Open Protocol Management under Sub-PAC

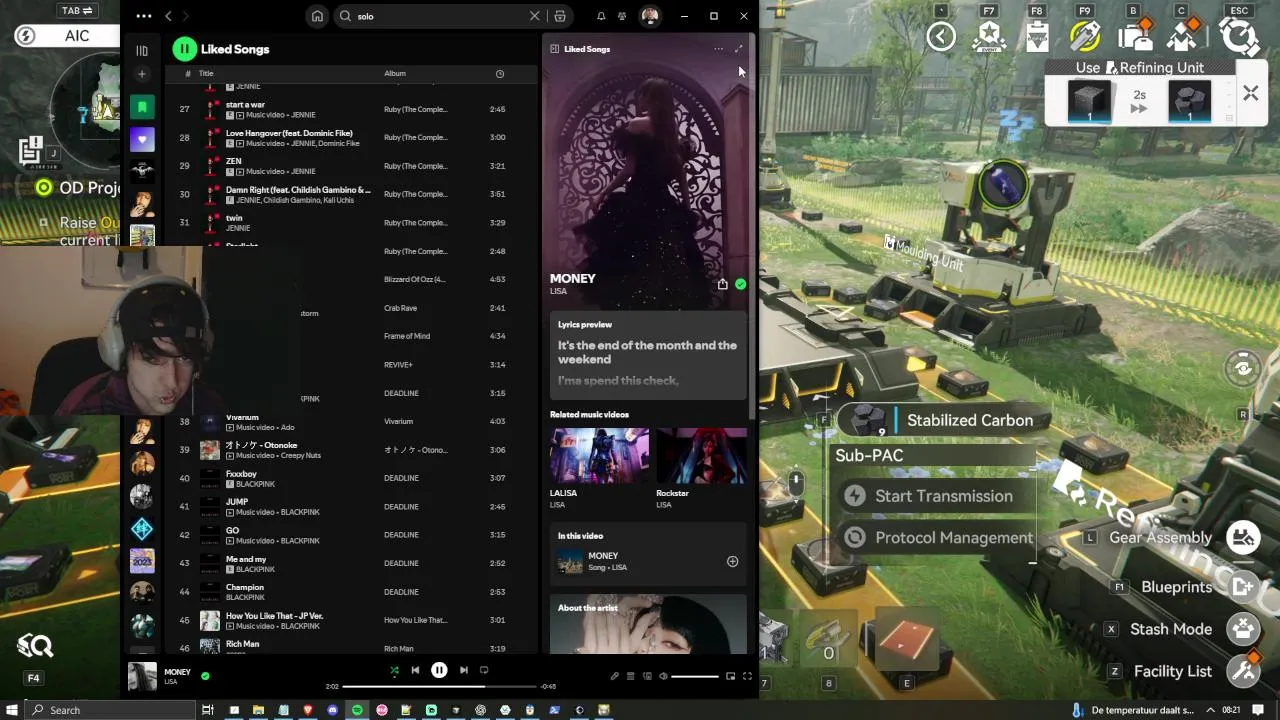pyautogui.click(x=938, y=538)
